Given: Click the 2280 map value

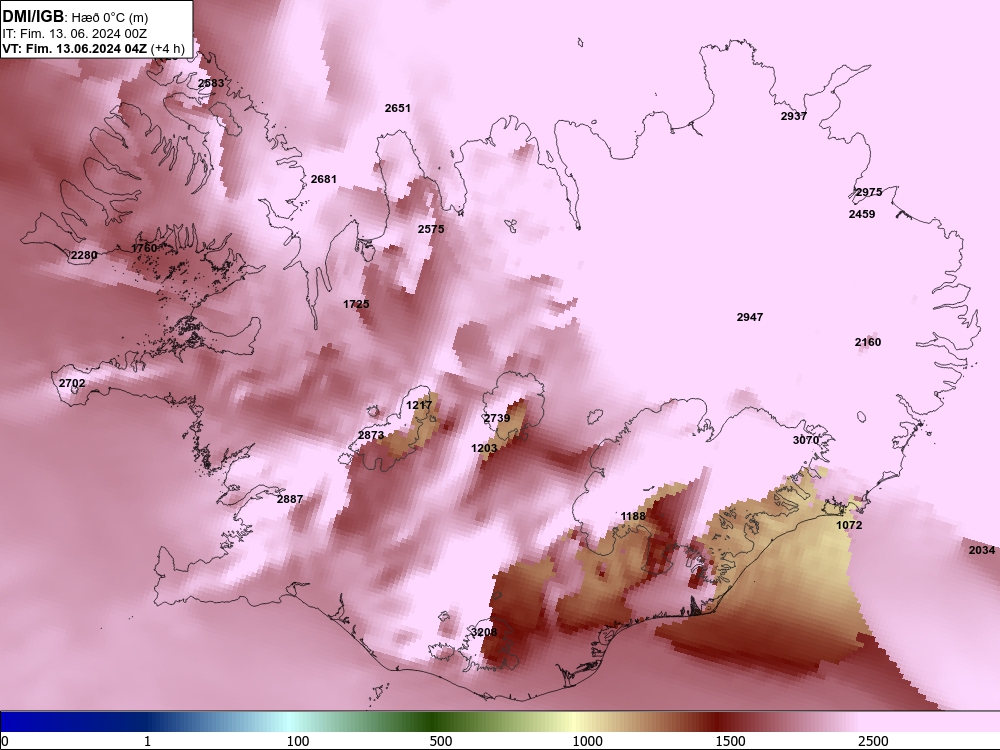Looking at the screenshot, I should point(84,256).
